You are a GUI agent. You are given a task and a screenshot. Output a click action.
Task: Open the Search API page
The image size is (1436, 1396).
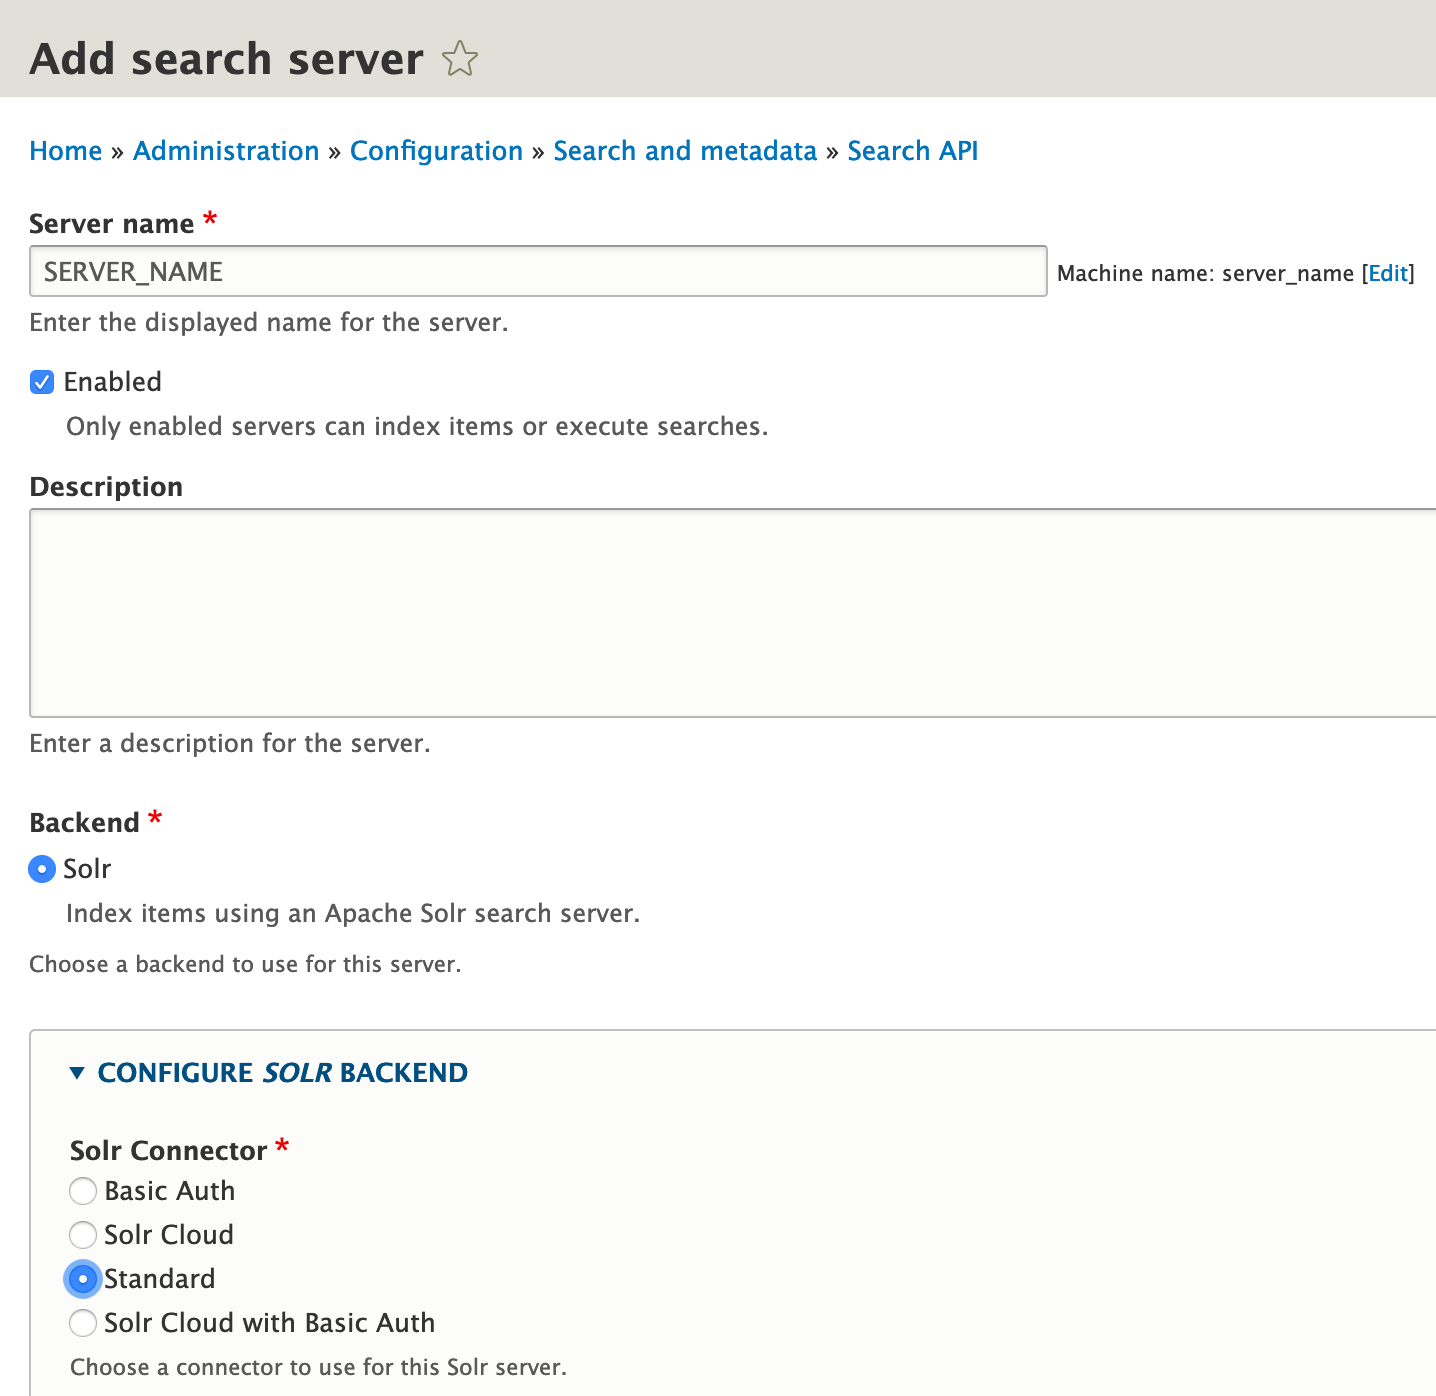point(912,151)
